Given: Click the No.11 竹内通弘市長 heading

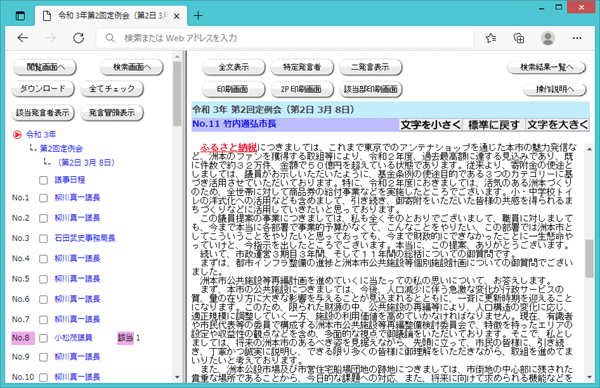Looking at the screenshot, I should pyautogui.click(x=234, y=124).
